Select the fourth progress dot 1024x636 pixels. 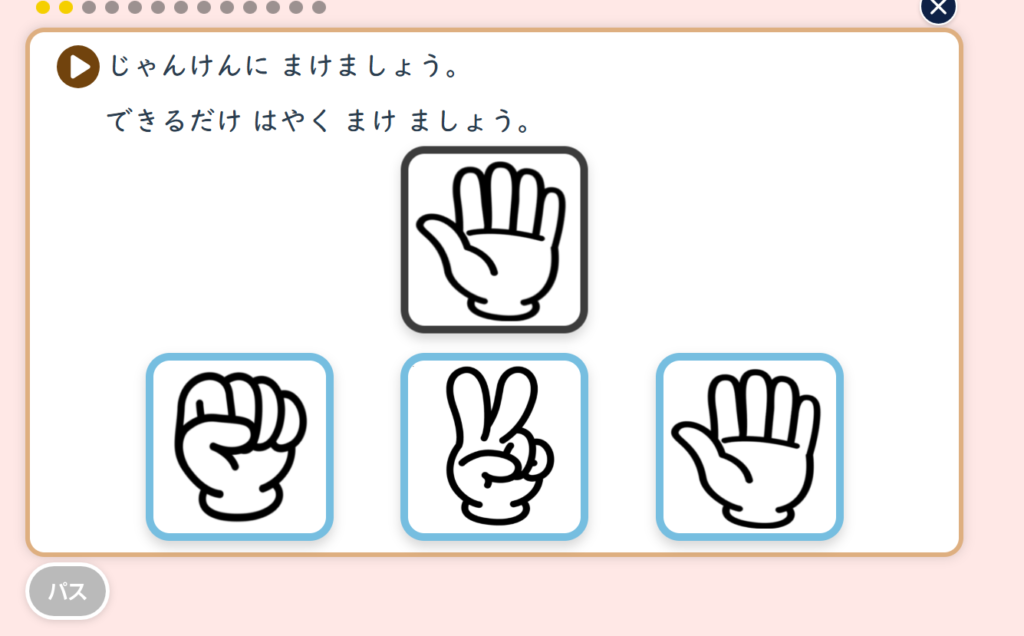pos(112,7)
